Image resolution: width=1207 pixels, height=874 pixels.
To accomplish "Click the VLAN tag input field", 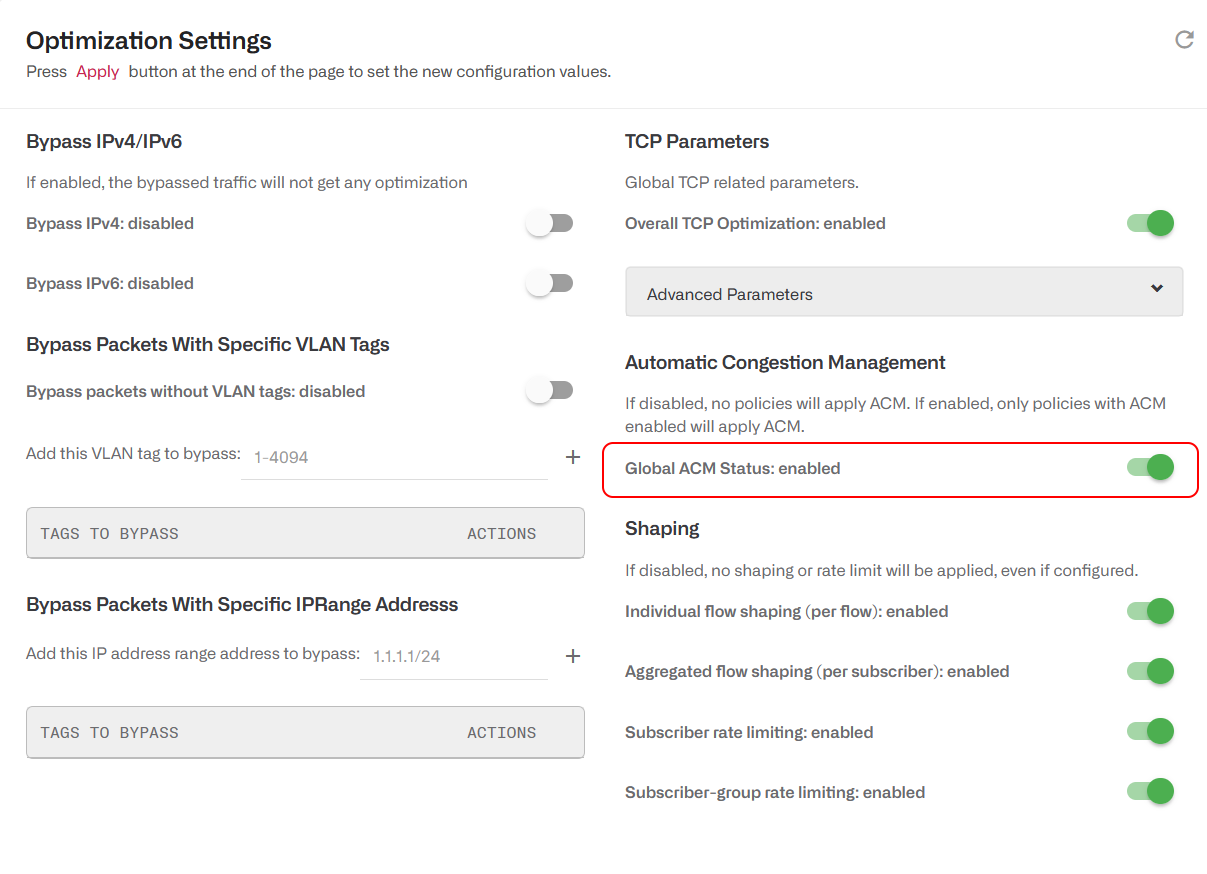I will click(394, 456).
